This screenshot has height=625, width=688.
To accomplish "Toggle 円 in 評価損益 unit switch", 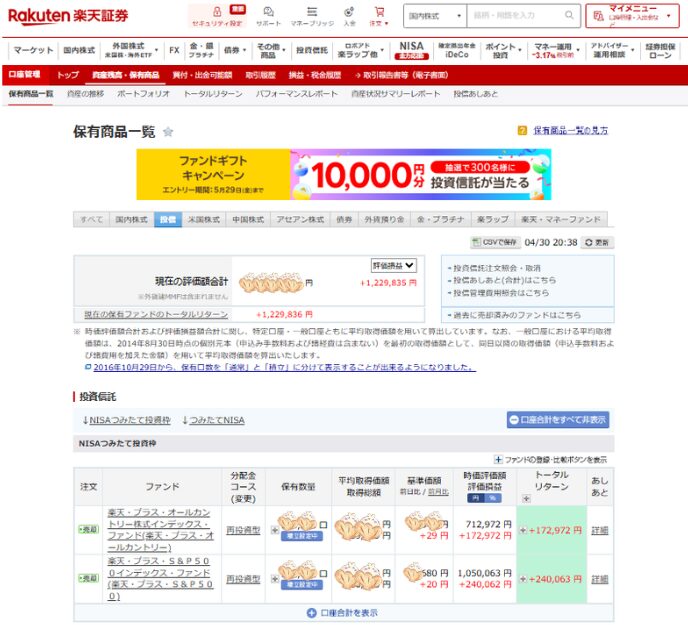I will pyautogui.click(x=476, y=498).
